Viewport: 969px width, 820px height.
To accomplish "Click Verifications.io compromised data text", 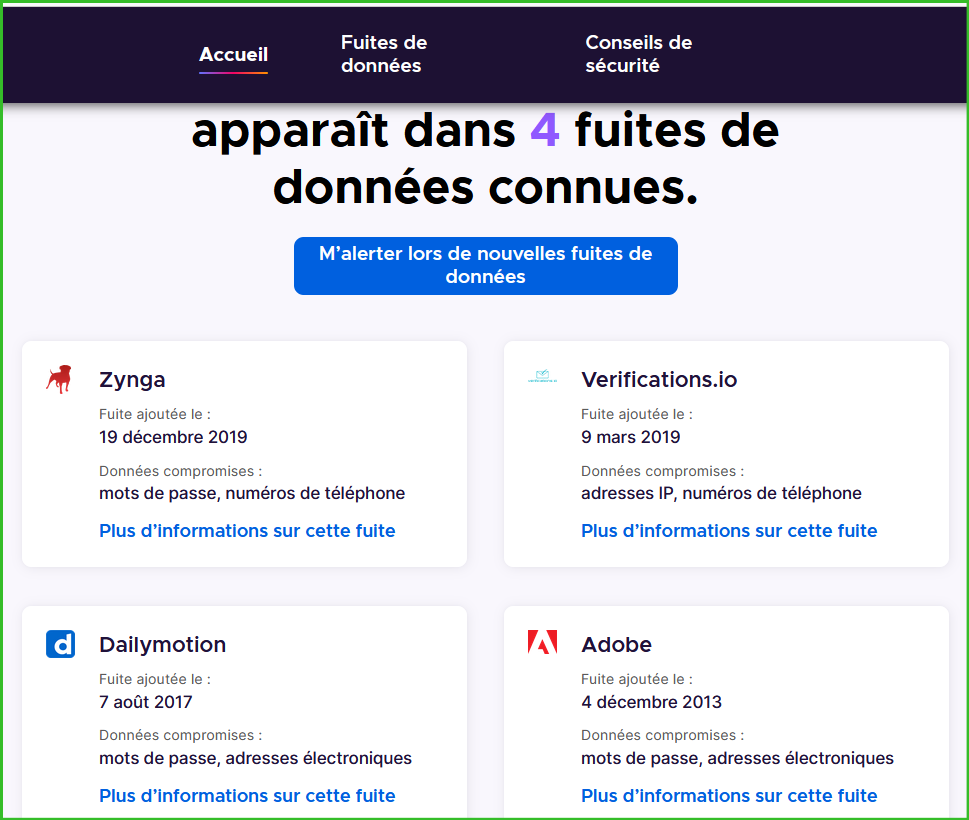I will click(721, 493).
